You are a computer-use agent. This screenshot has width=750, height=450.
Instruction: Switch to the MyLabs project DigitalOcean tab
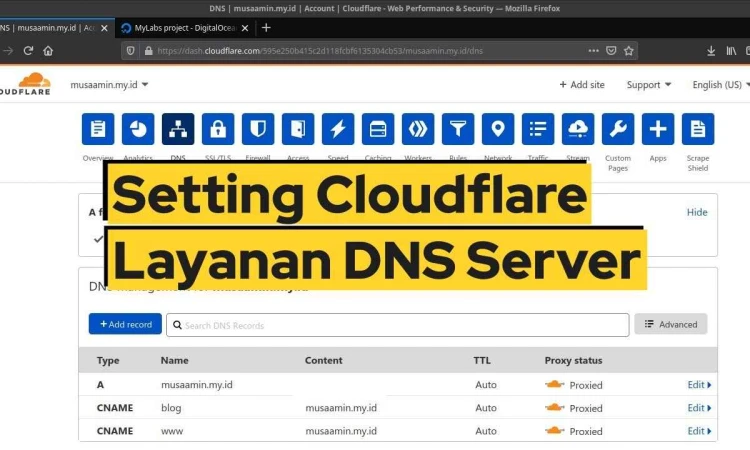(184, 28)
